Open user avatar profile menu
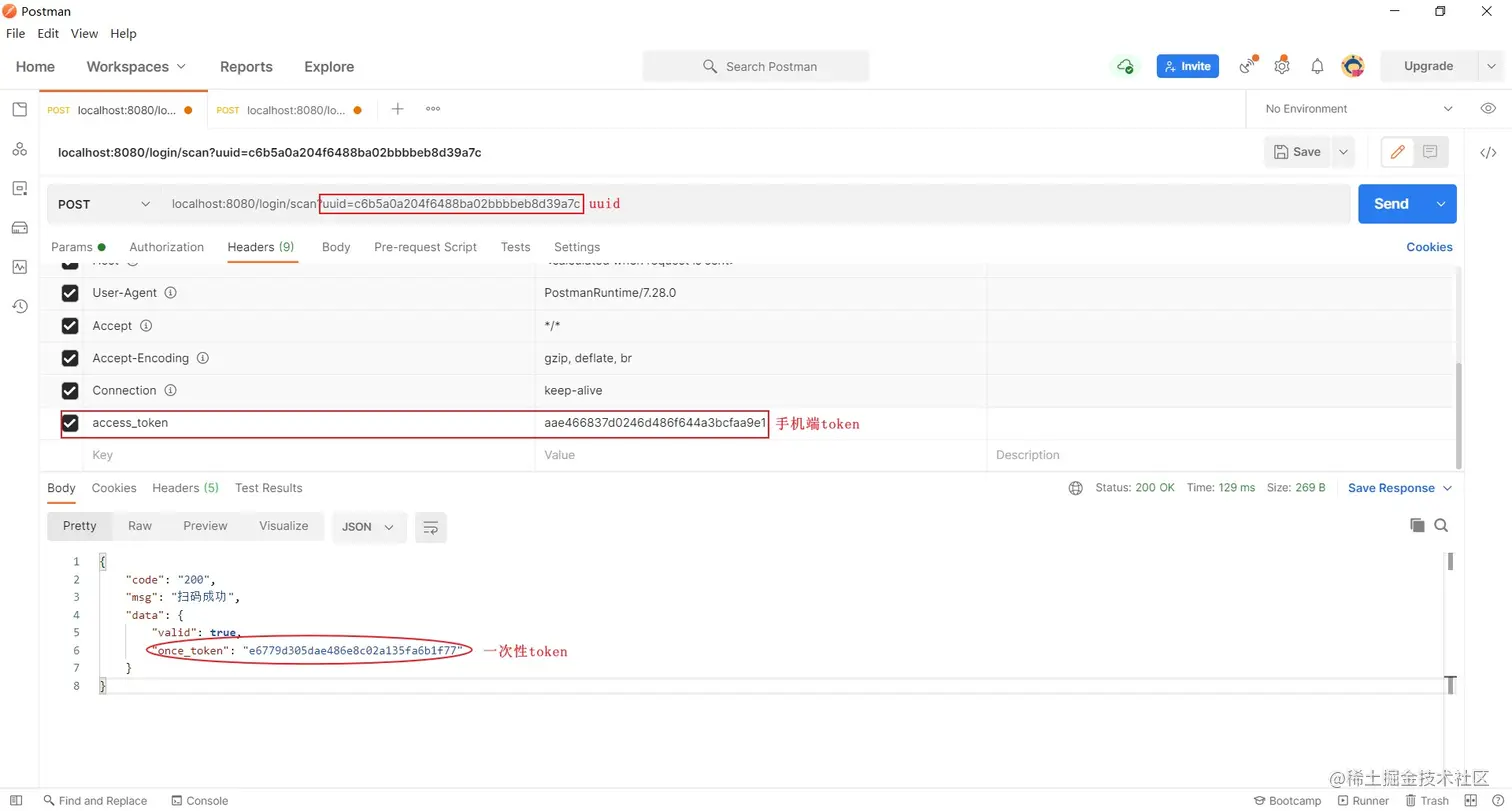Screen dimensions: 1512x811 [x=1353, y=66]
